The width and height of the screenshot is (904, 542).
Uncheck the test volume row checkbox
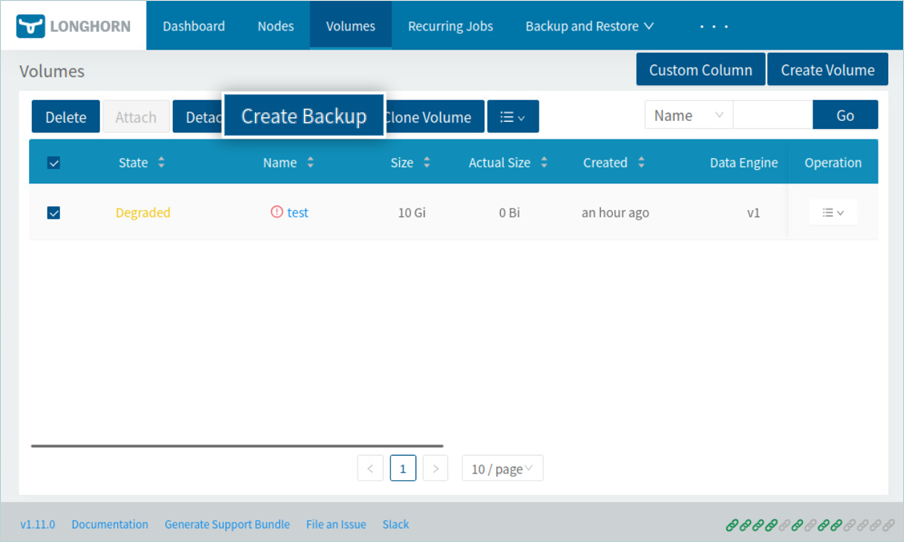54,212
